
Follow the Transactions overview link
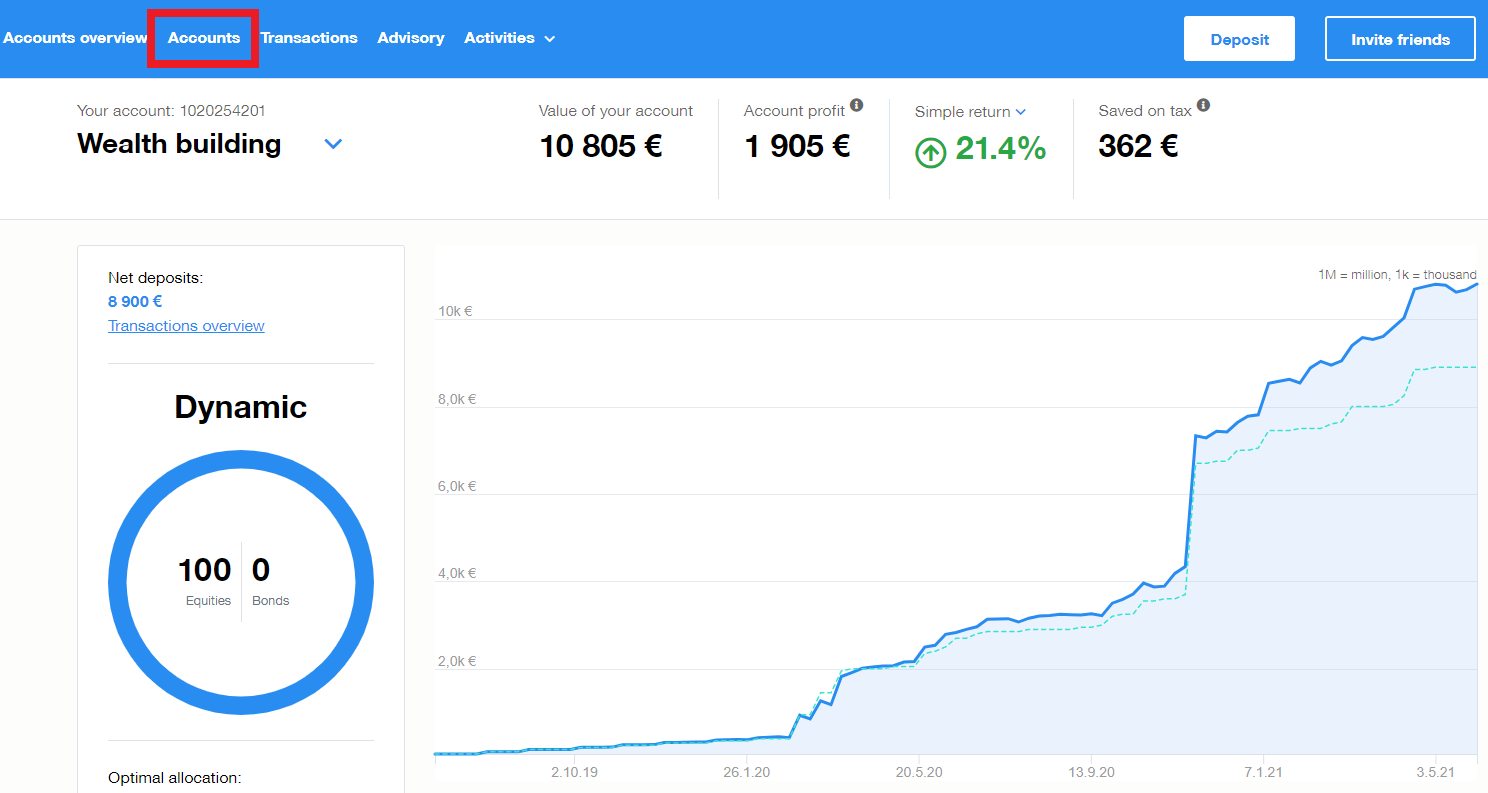186,326
